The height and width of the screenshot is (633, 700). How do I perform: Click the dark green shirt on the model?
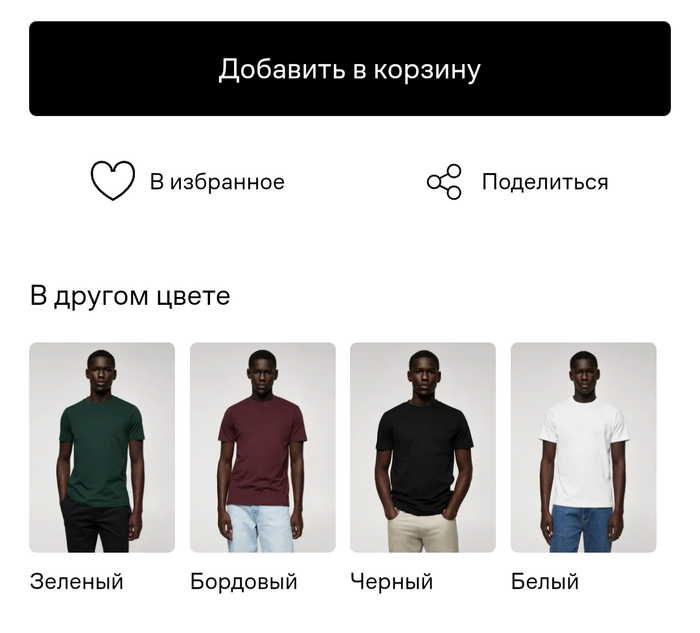(102, 451)
